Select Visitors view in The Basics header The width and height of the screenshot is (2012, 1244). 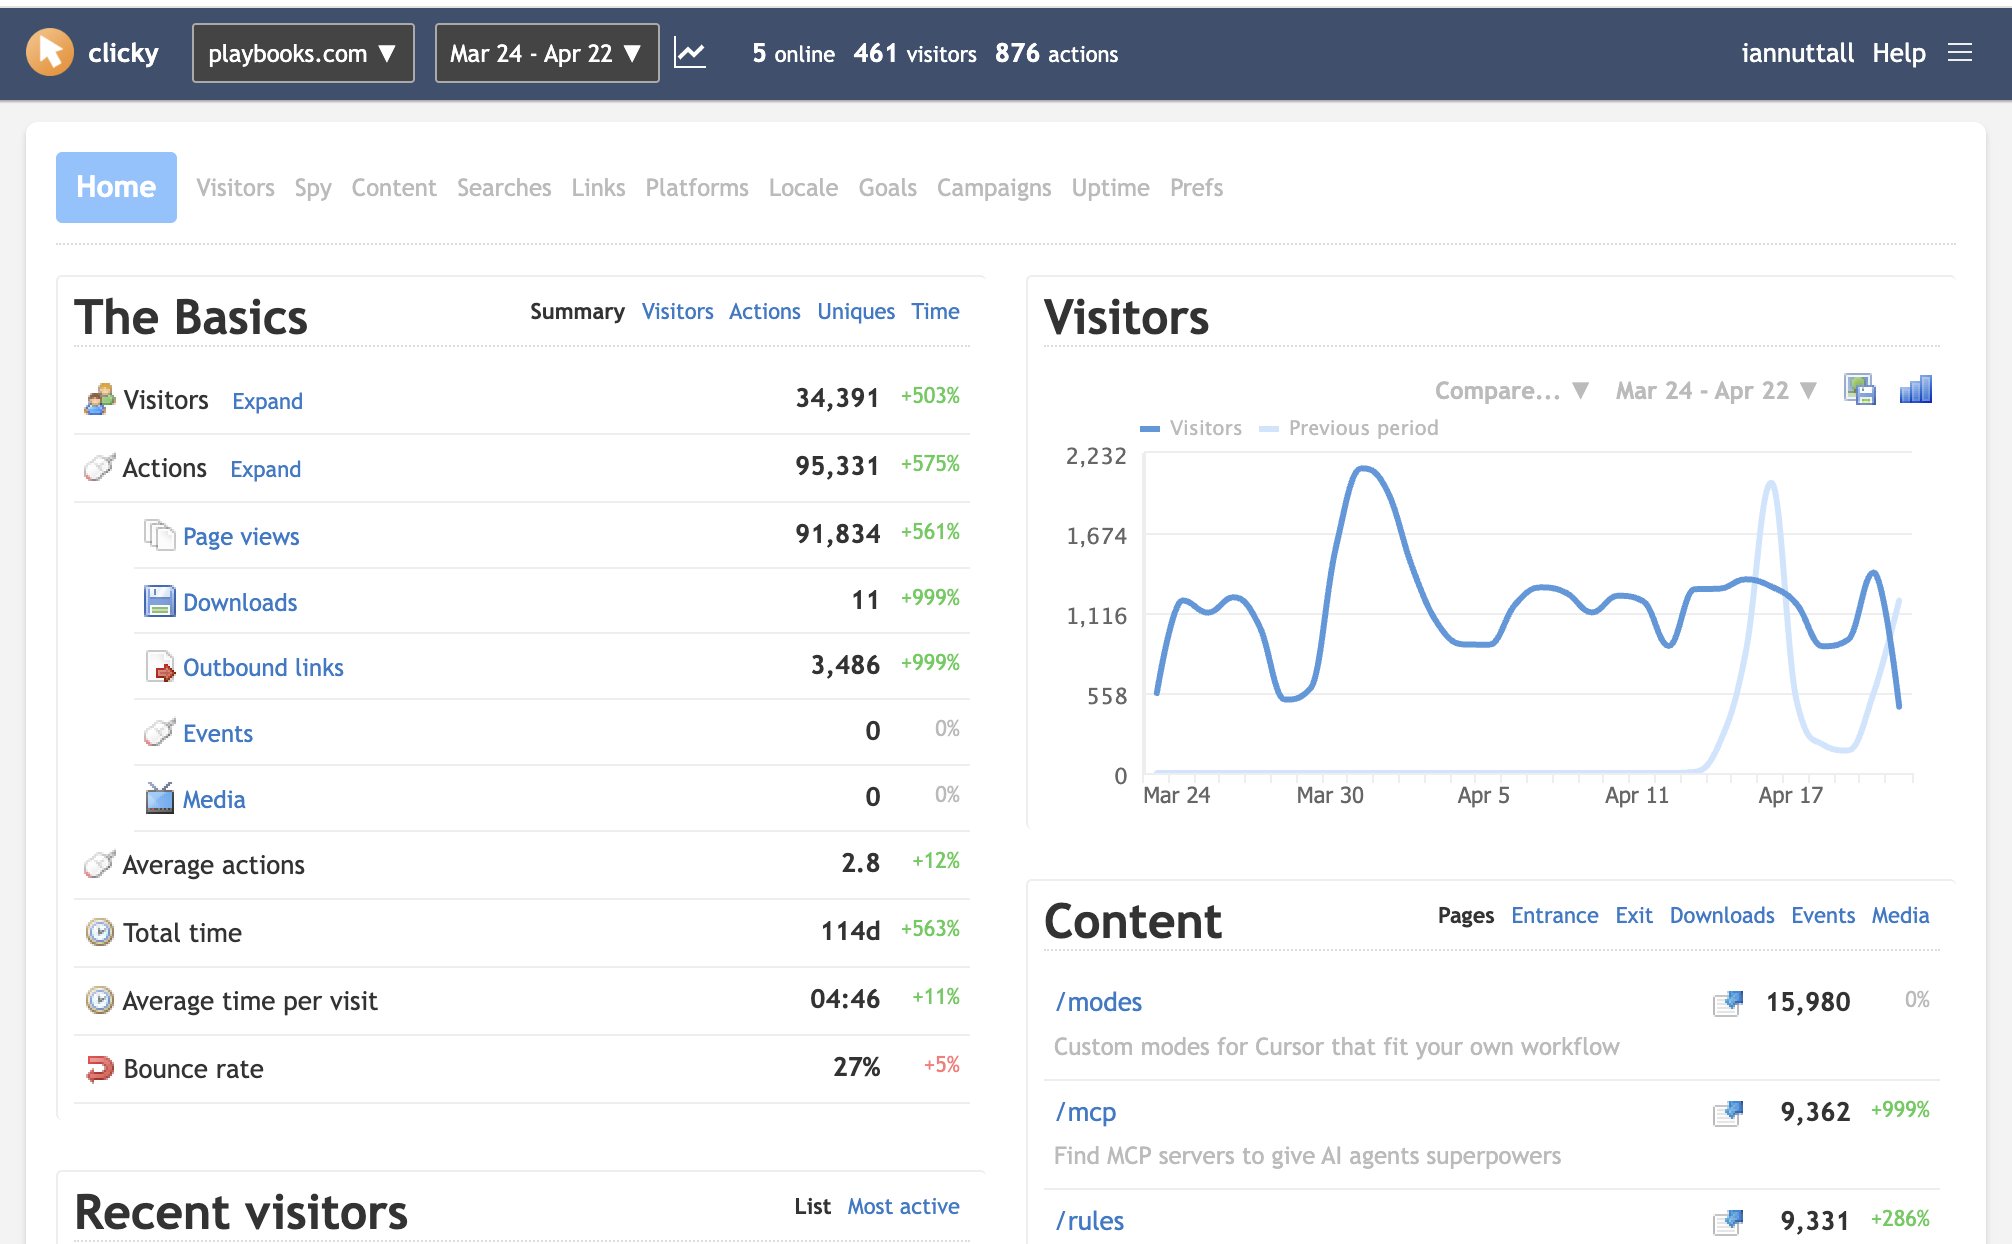click(677, 311)
